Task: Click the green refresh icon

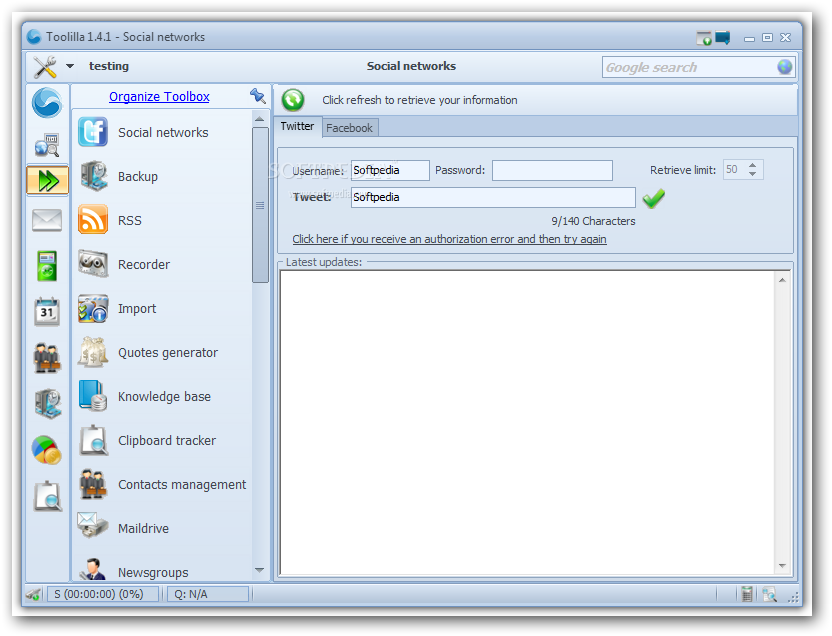Action: tap(293, 100)
